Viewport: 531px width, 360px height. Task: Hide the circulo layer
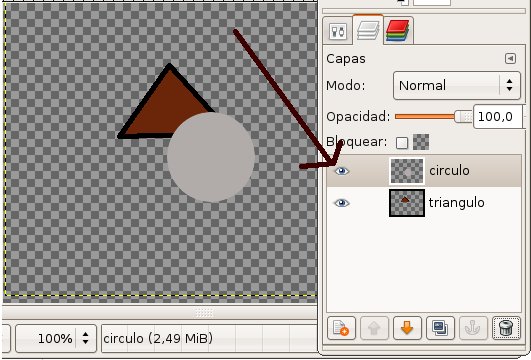coord(341,171)
